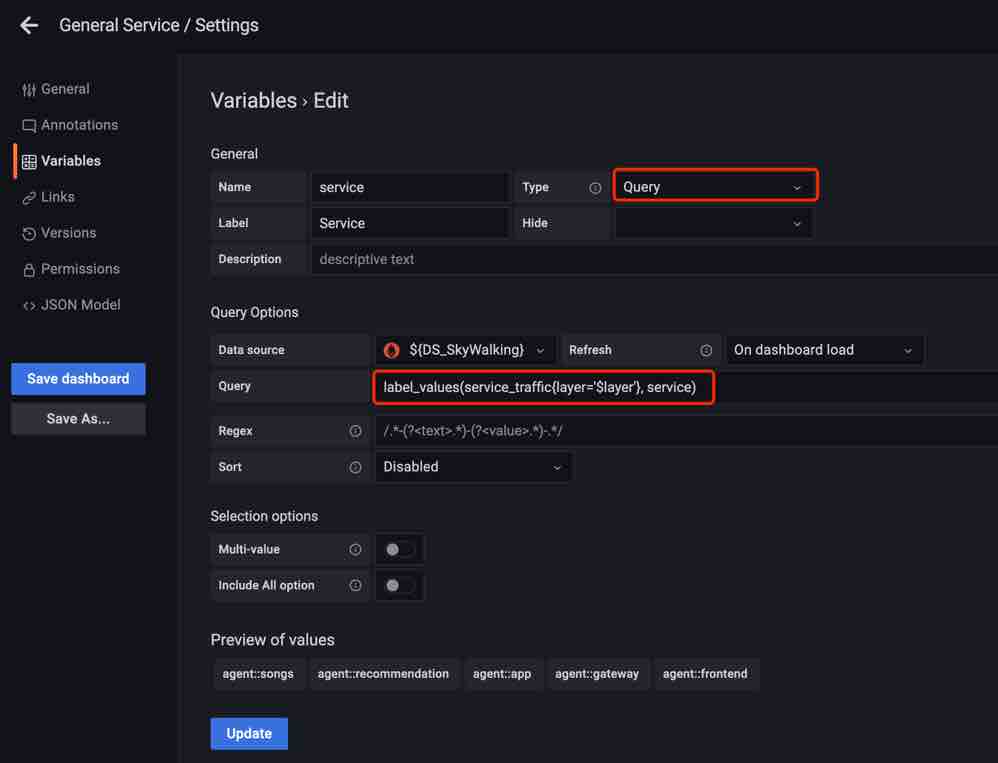This screenshot has height=763, width=998.
Task: Click the info icon next to Type
Action: [x=595, y=188]
